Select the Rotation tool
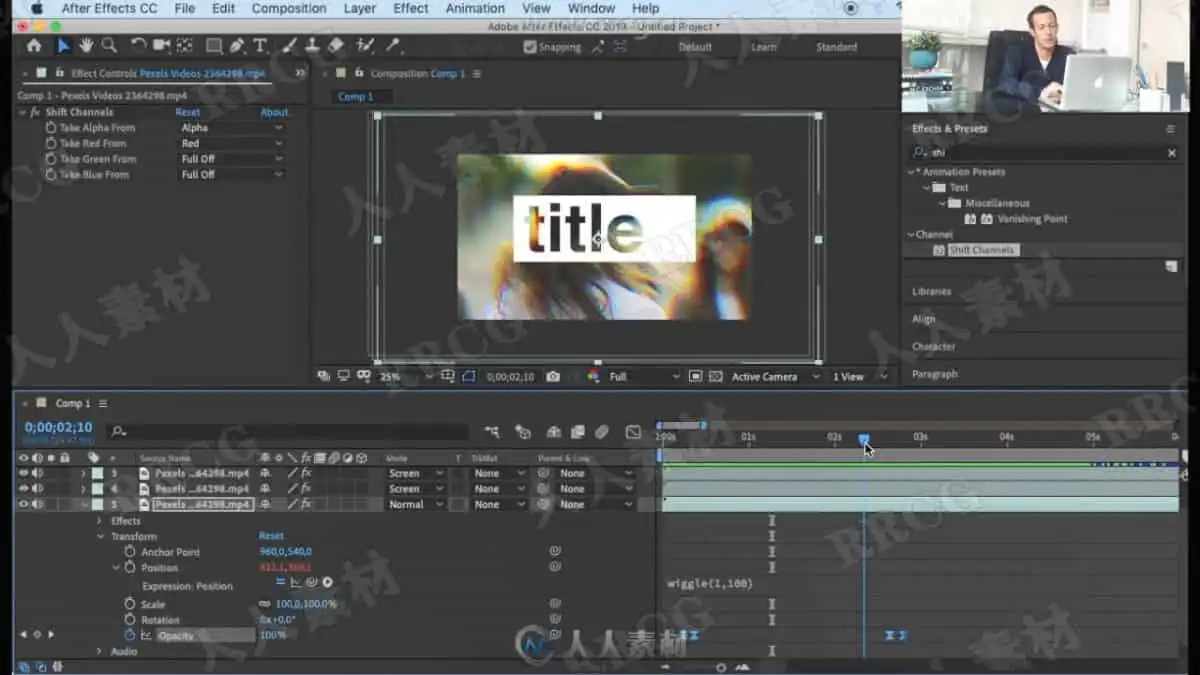 [x=138, y=45]
